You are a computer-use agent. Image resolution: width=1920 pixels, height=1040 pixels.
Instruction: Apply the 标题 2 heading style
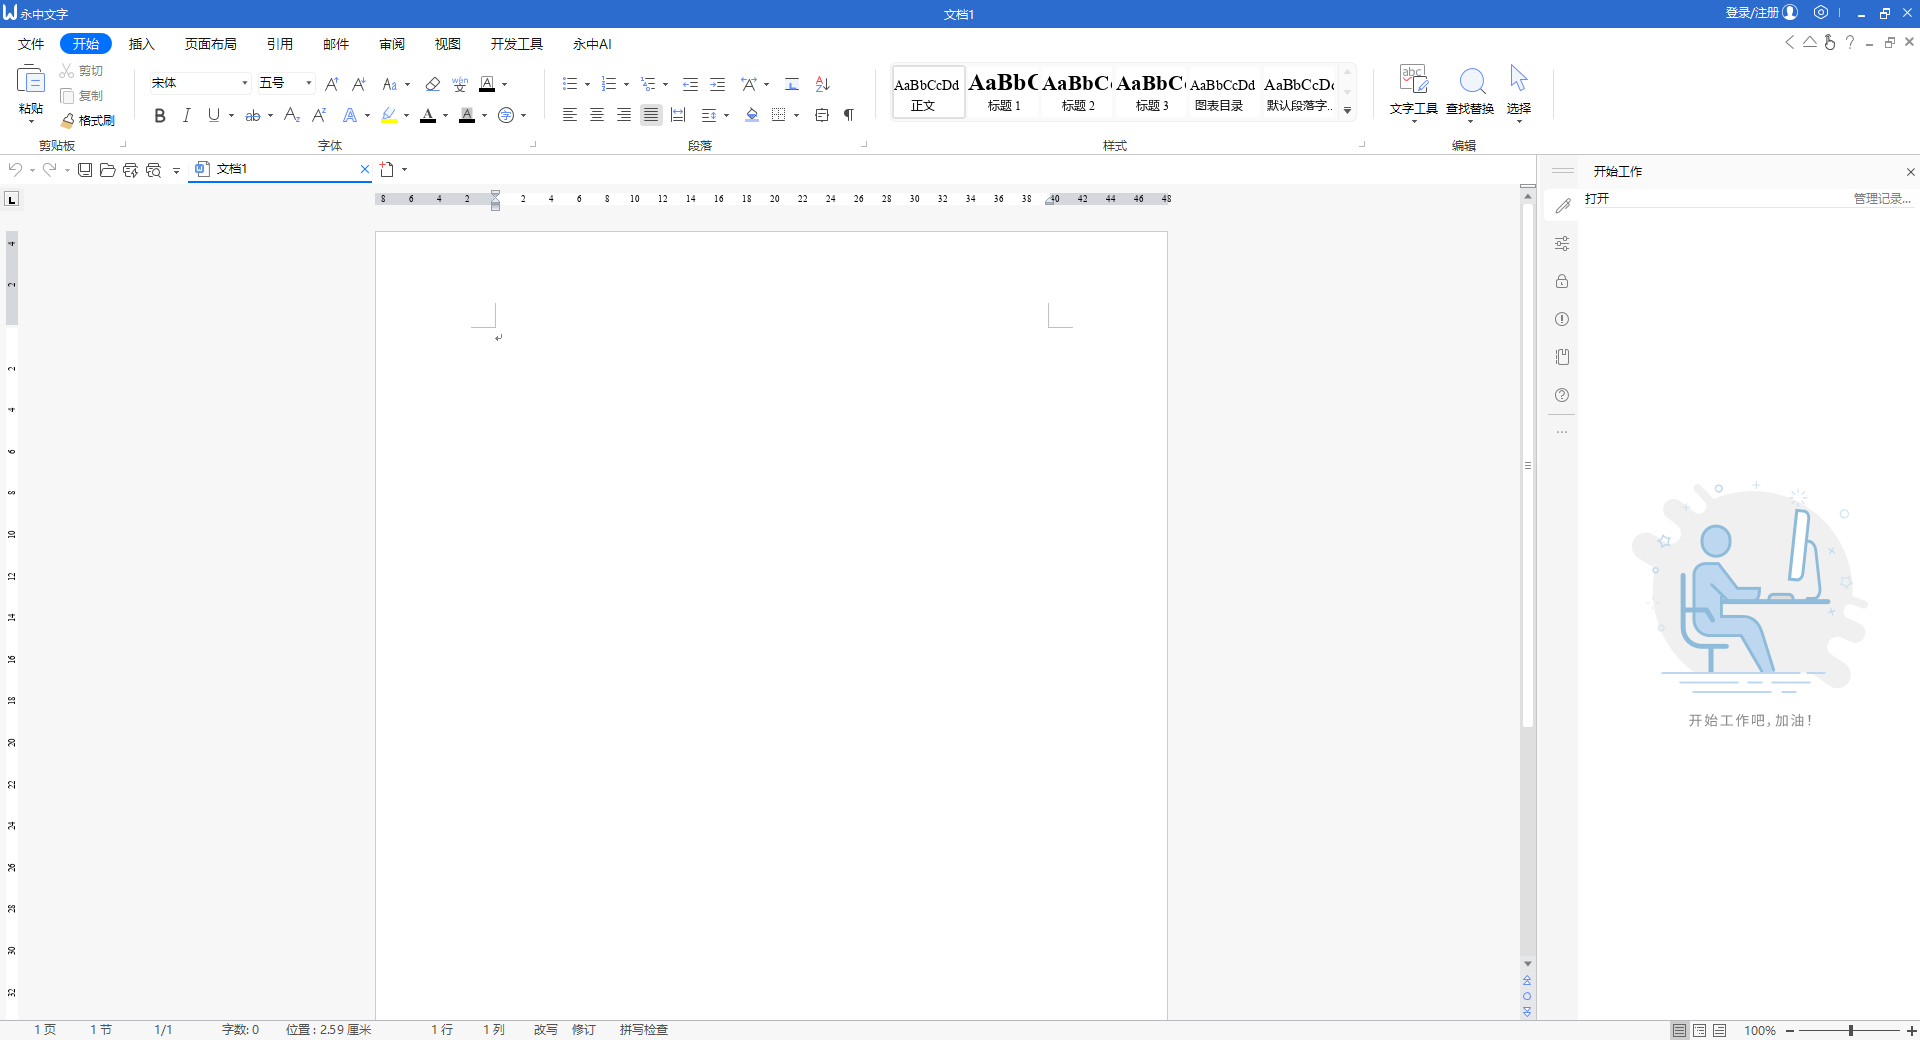click(1078, 92)
